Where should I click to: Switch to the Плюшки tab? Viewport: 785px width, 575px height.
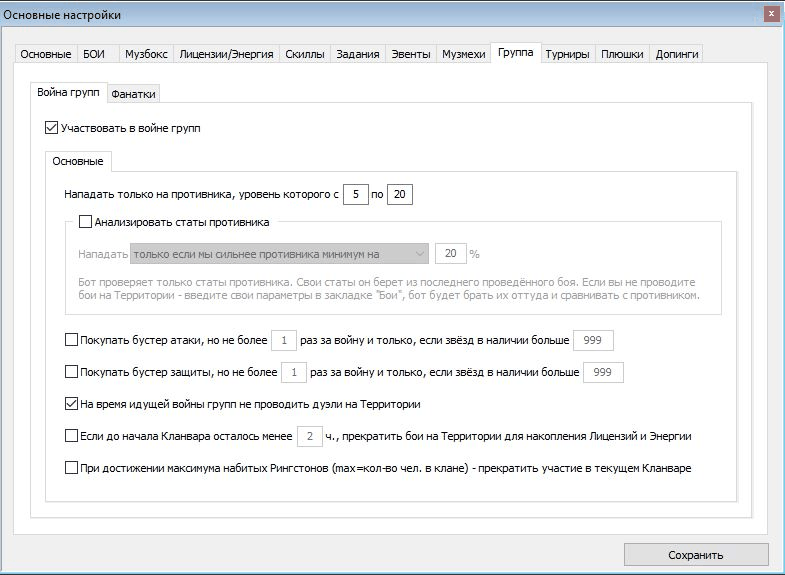coord(622,54)
